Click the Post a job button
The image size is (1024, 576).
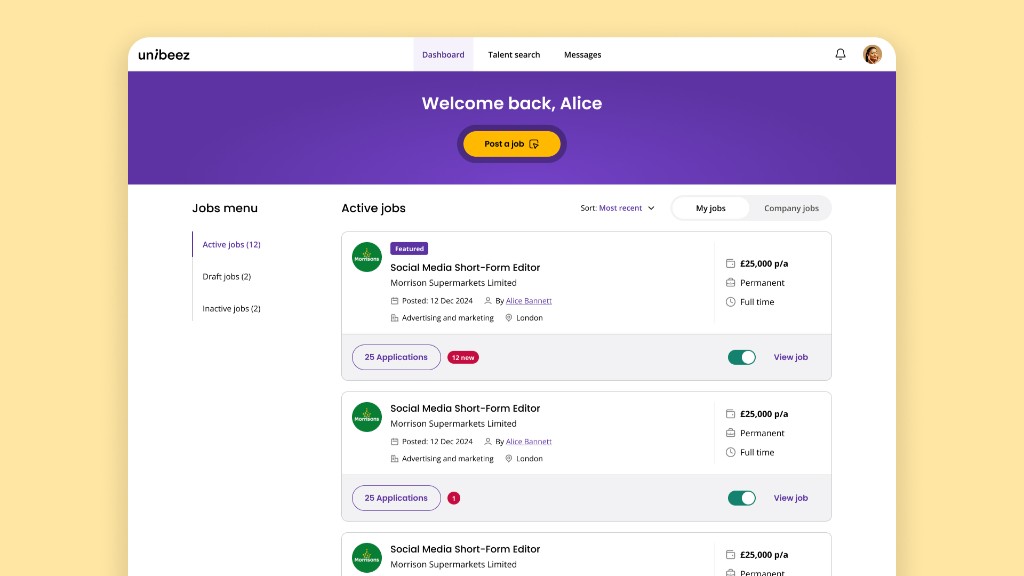(511, 144)
